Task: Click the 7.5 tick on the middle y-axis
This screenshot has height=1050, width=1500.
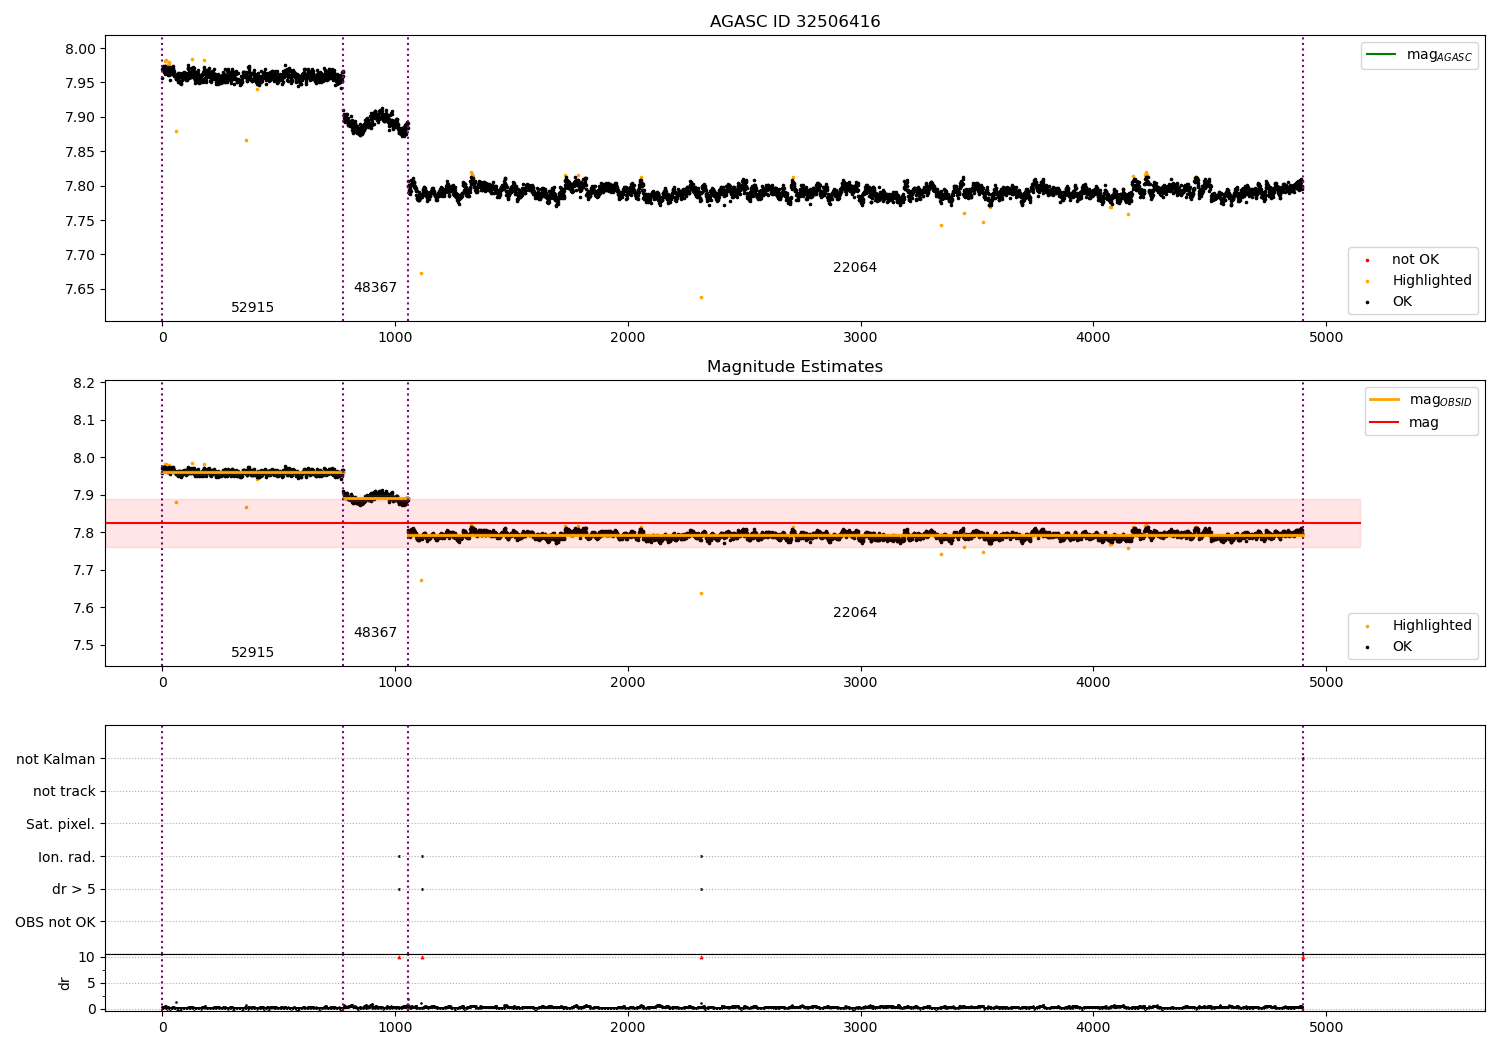Action: click(85, 646)
